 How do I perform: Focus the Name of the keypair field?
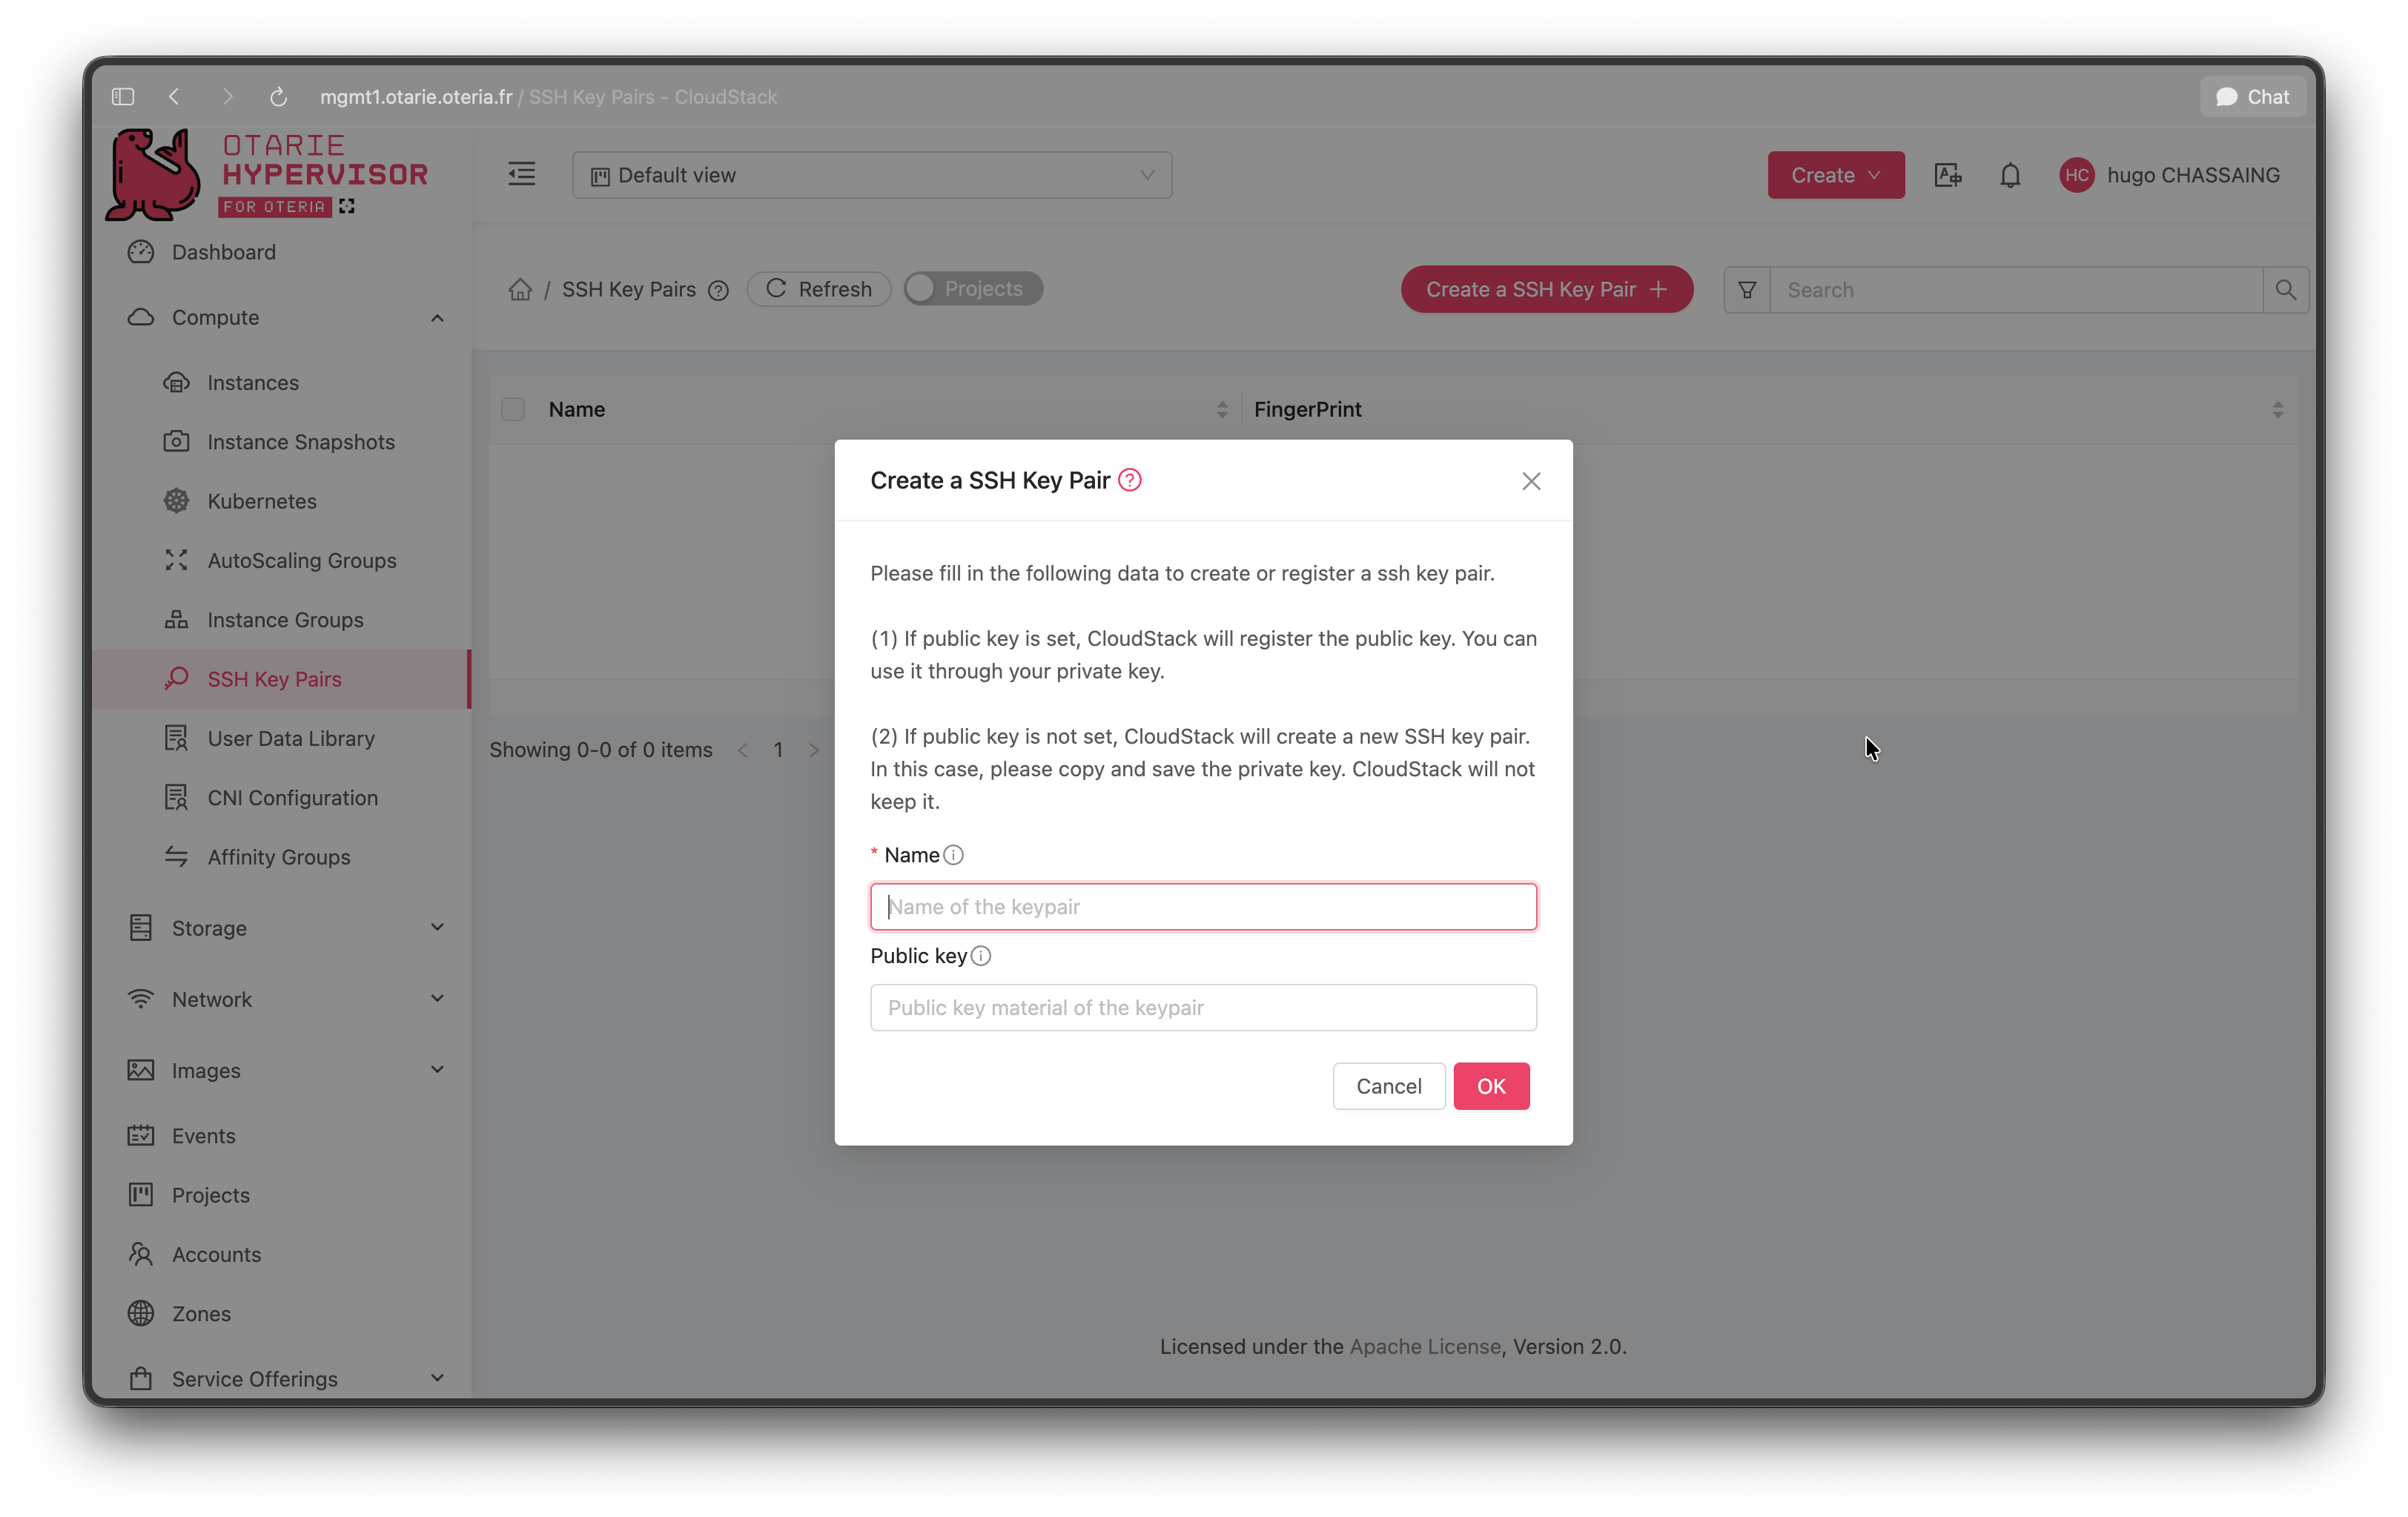pos(1203,906)
